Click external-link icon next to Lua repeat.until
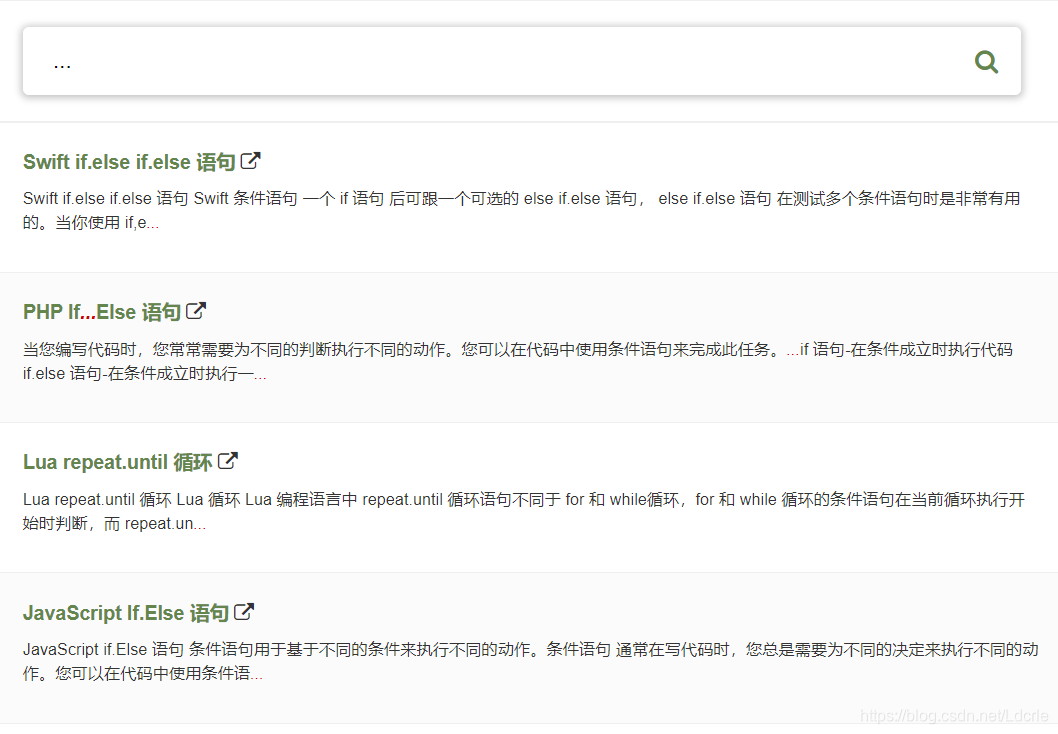Viewport: 1058px width, 734px height. point(228,461)
